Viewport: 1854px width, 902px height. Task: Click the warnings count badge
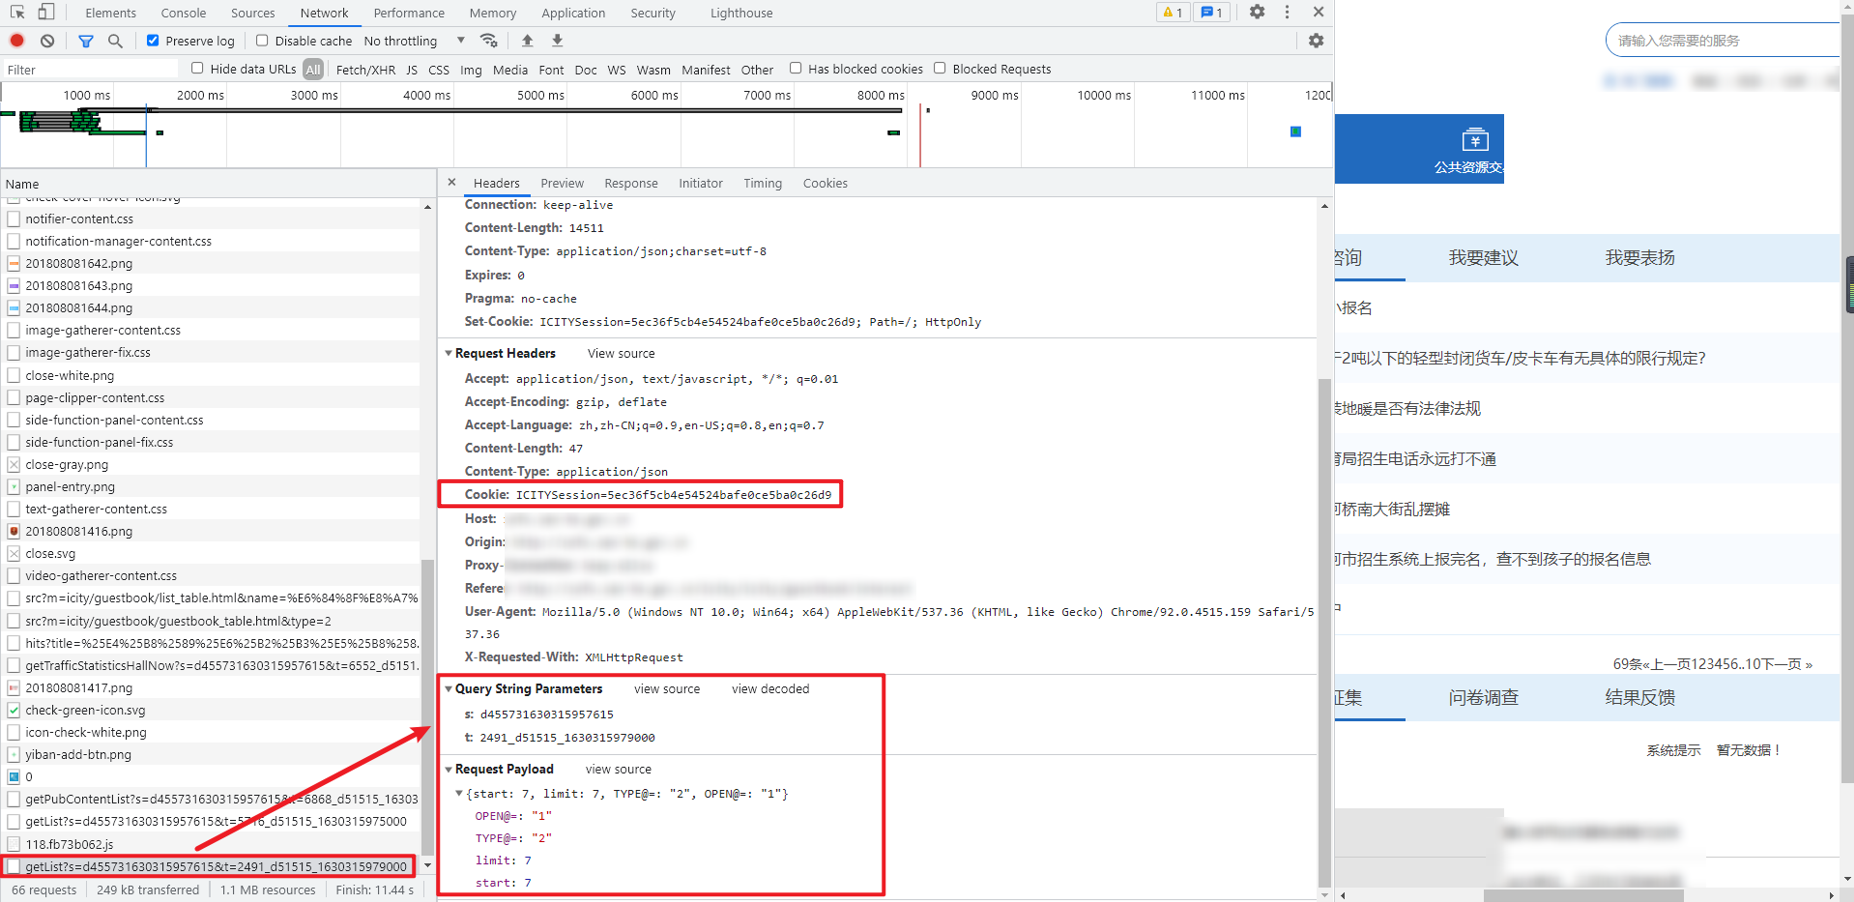coord(1171,13)
